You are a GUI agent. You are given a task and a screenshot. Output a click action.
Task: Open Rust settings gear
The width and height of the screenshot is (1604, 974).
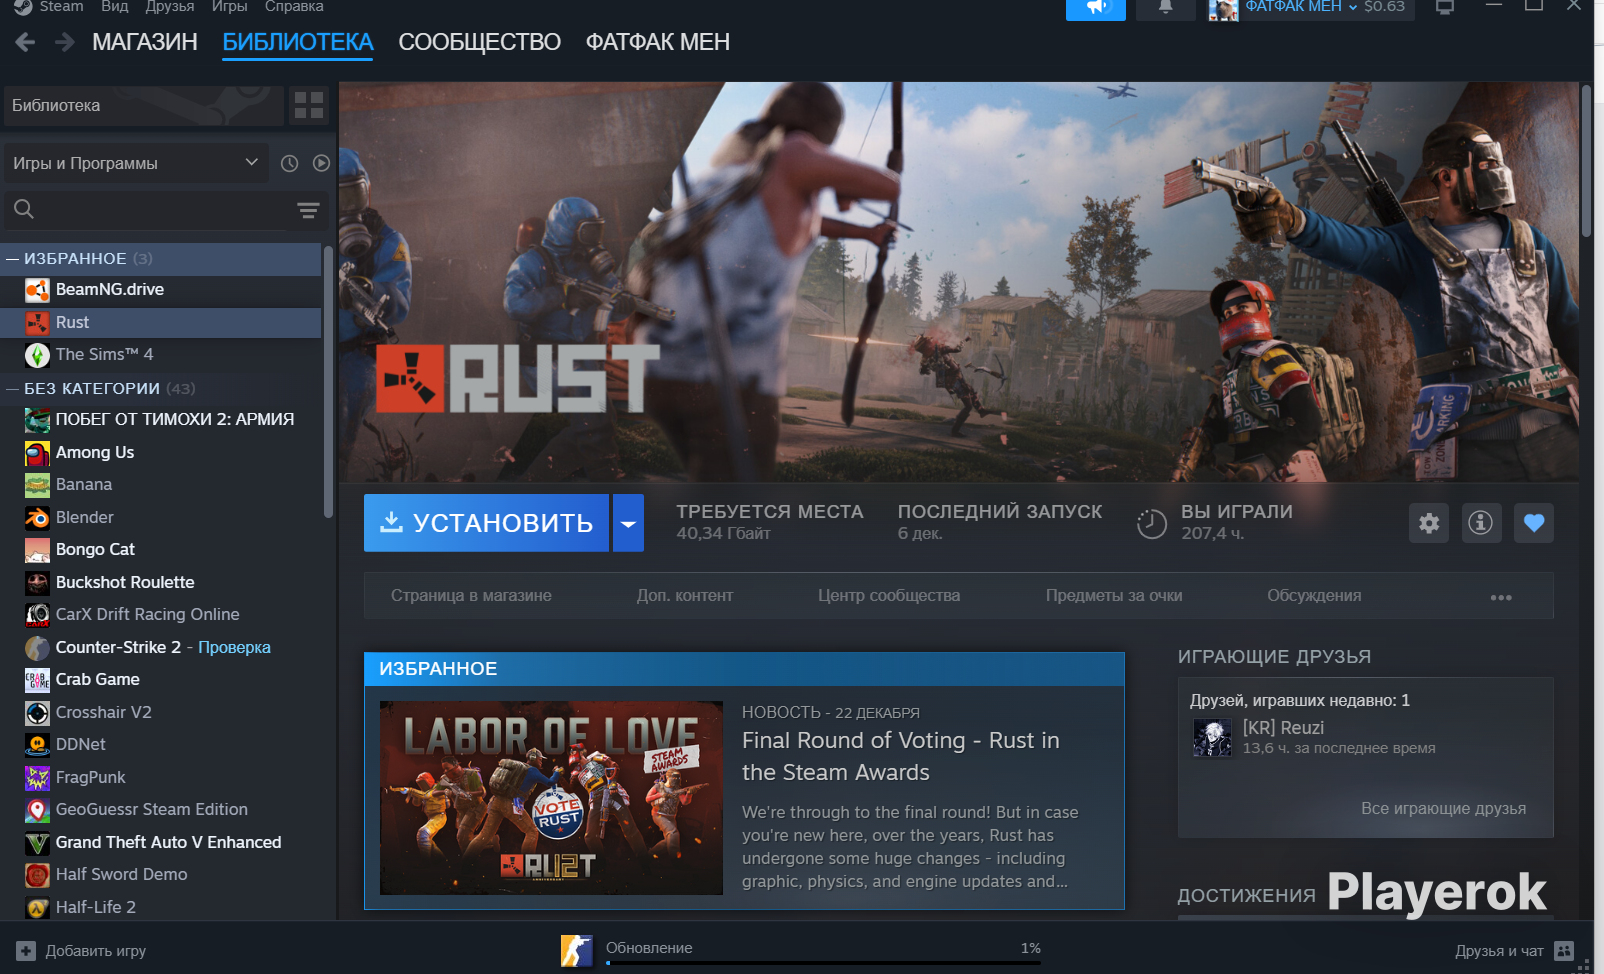(x=1430, y=523)
